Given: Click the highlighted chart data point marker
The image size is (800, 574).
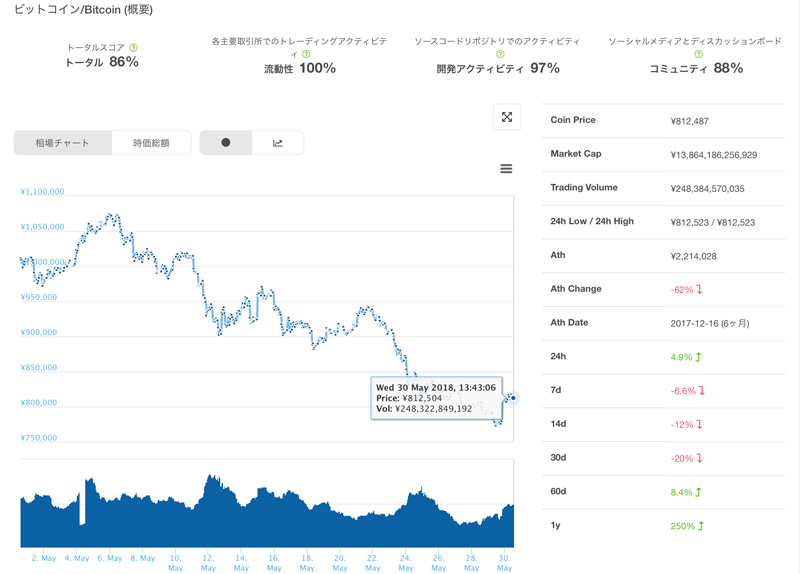Looking at the screenshot, I should [513, 398].
